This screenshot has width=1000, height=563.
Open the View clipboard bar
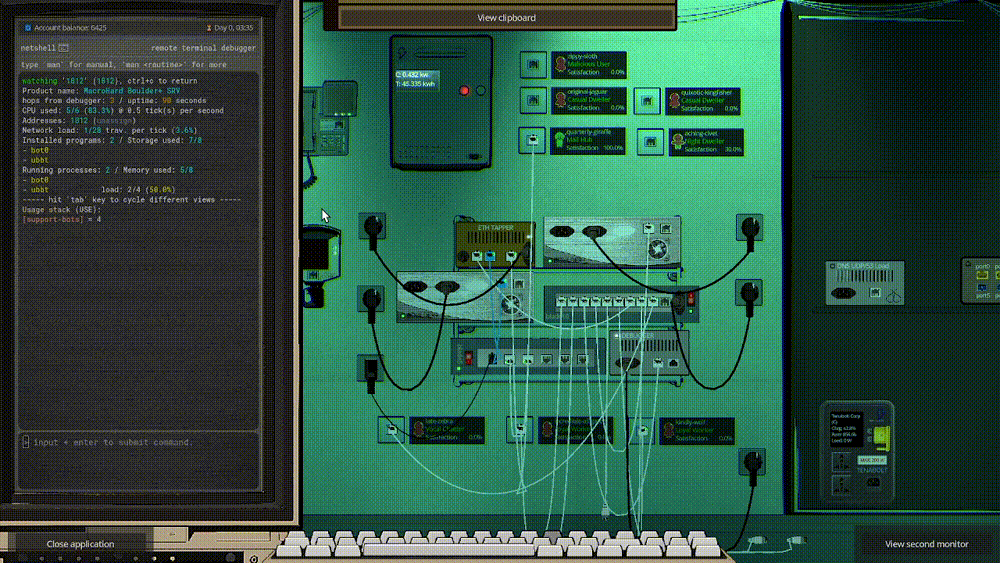[x=506, y=18]
